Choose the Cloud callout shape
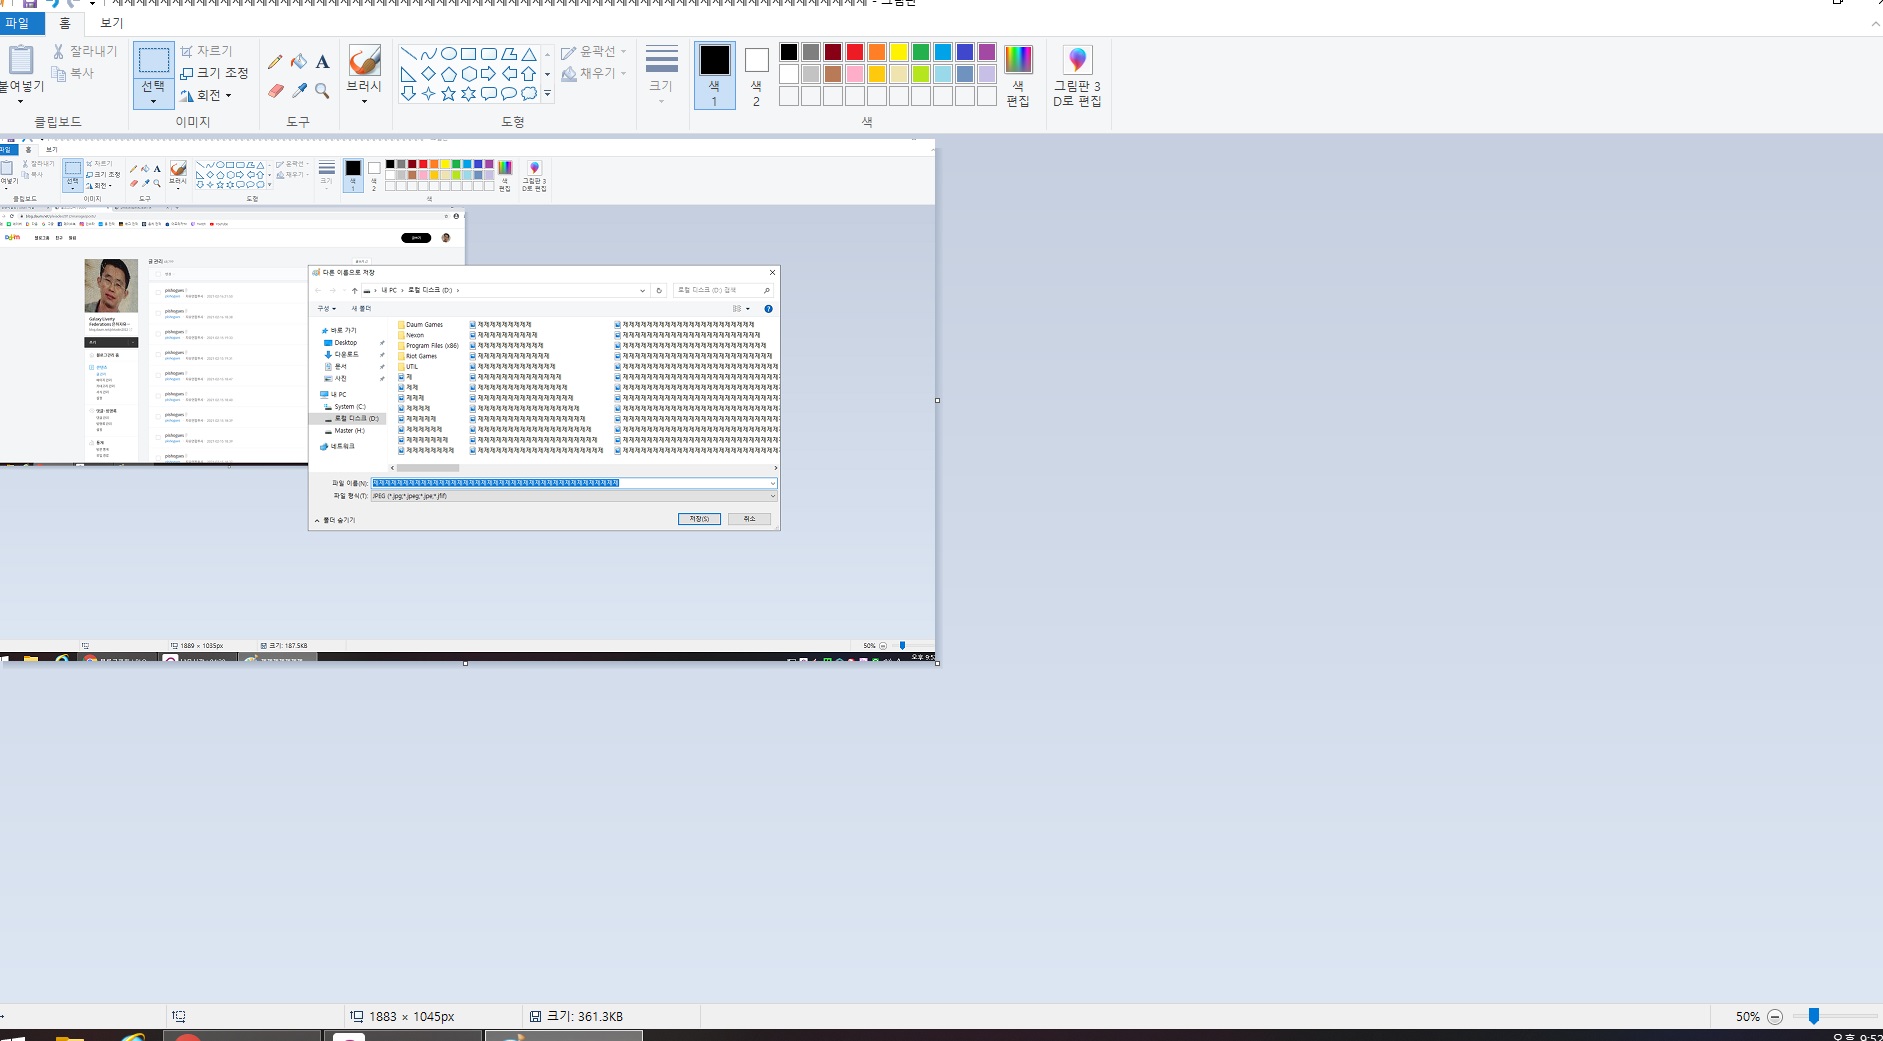 (x=528, y=94)
